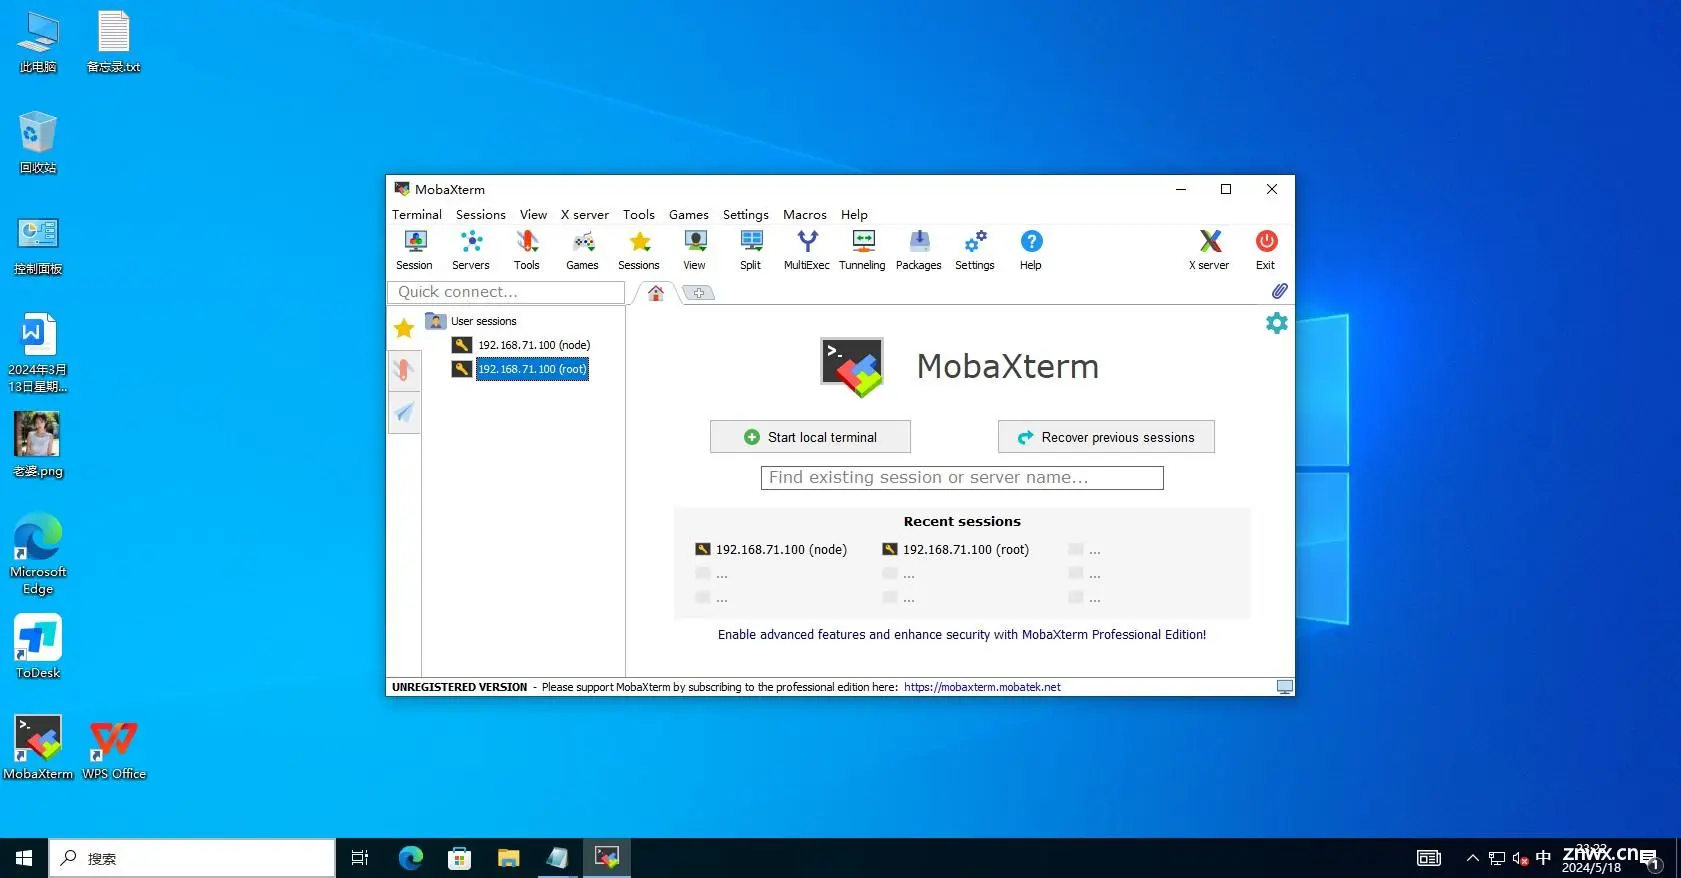Click MobaXterm icon in the taskbar

tap(607, 858)
